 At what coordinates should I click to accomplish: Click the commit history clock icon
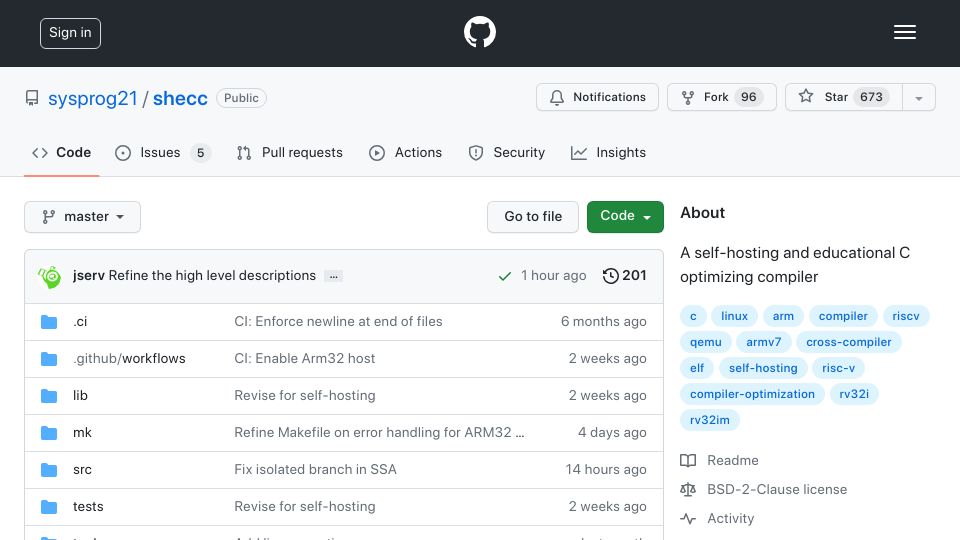coord(610,276)
